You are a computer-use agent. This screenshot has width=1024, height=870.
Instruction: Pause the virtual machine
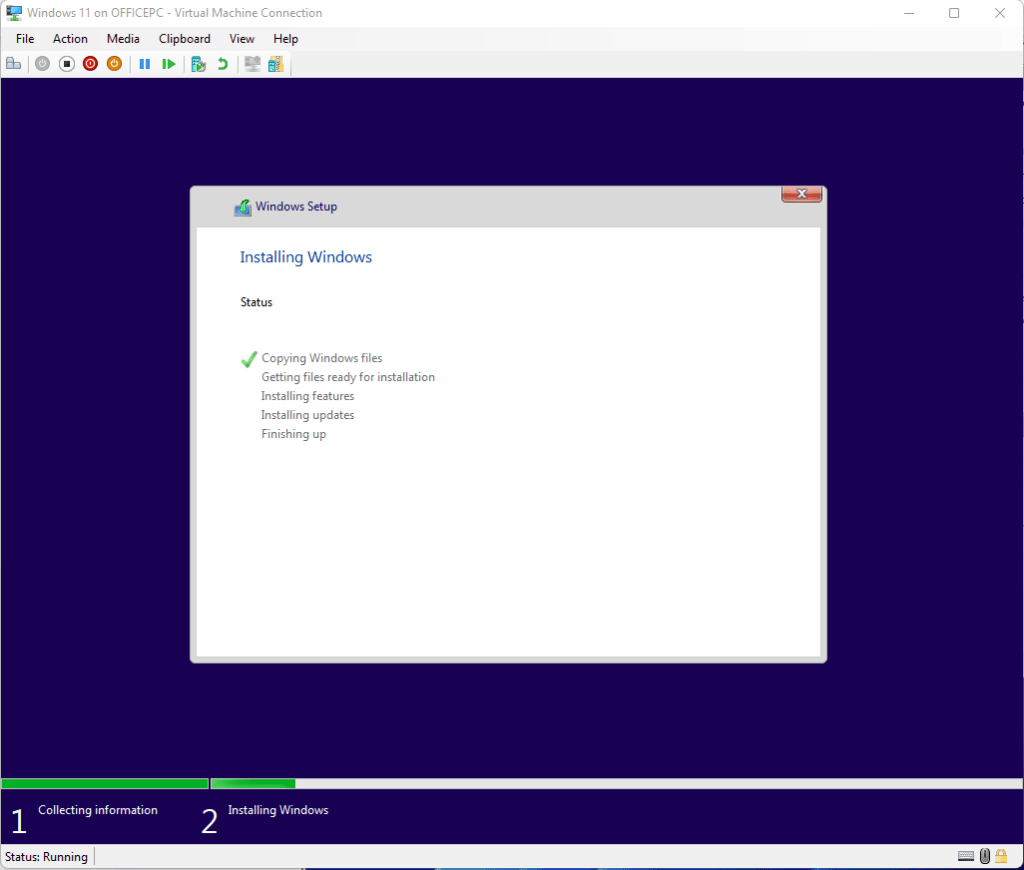tap(145, 64)
